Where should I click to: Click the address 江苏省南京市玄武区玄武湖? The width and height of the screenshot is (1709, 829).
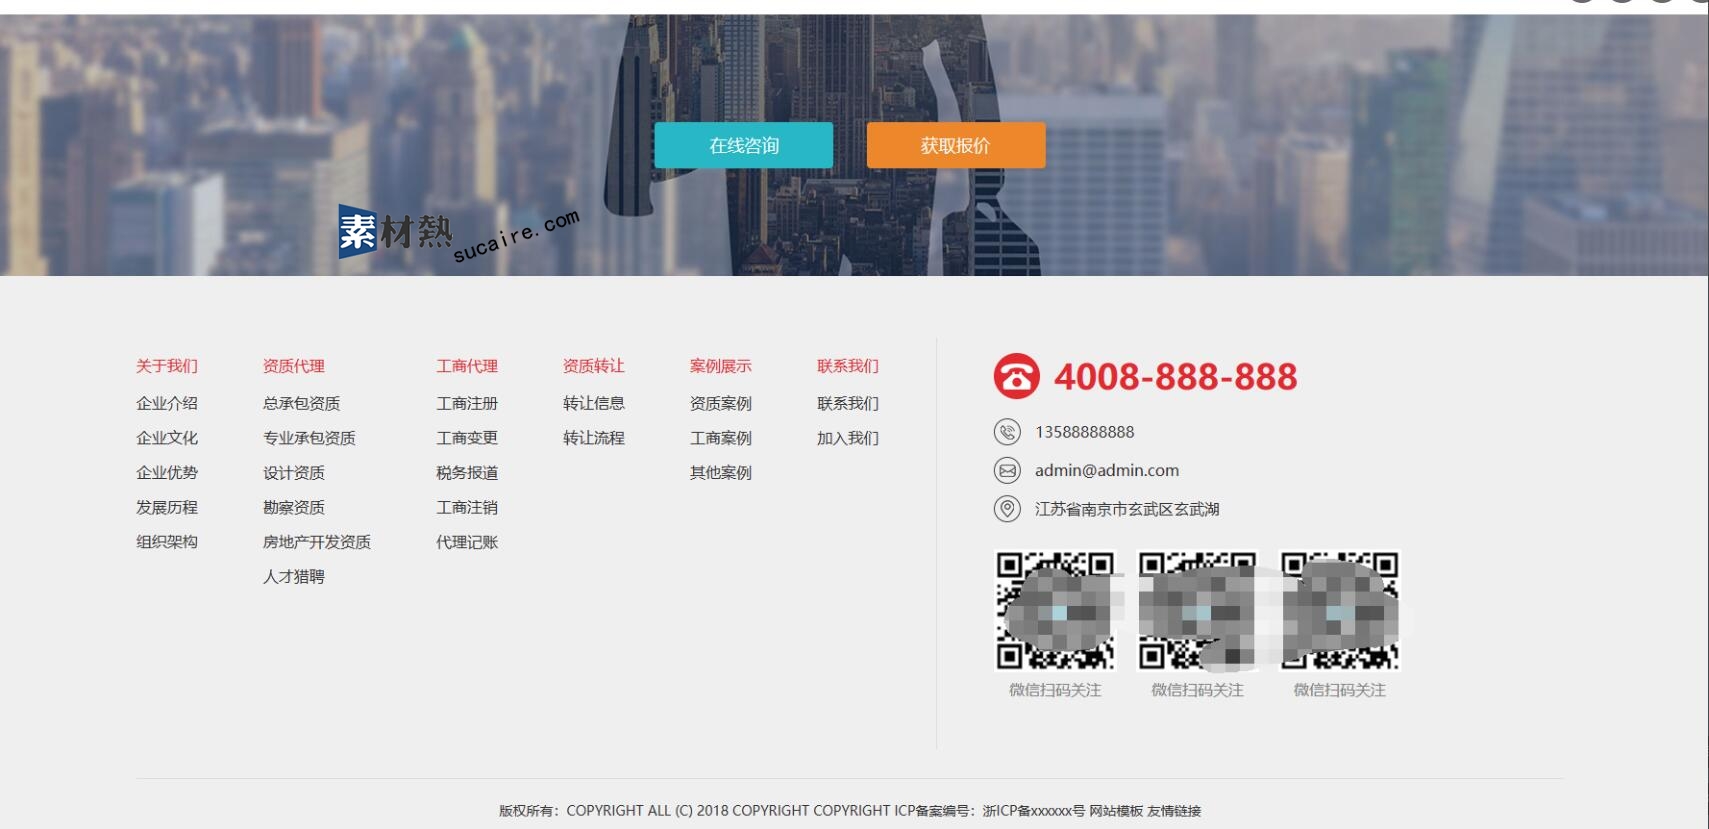[1127, 509]
